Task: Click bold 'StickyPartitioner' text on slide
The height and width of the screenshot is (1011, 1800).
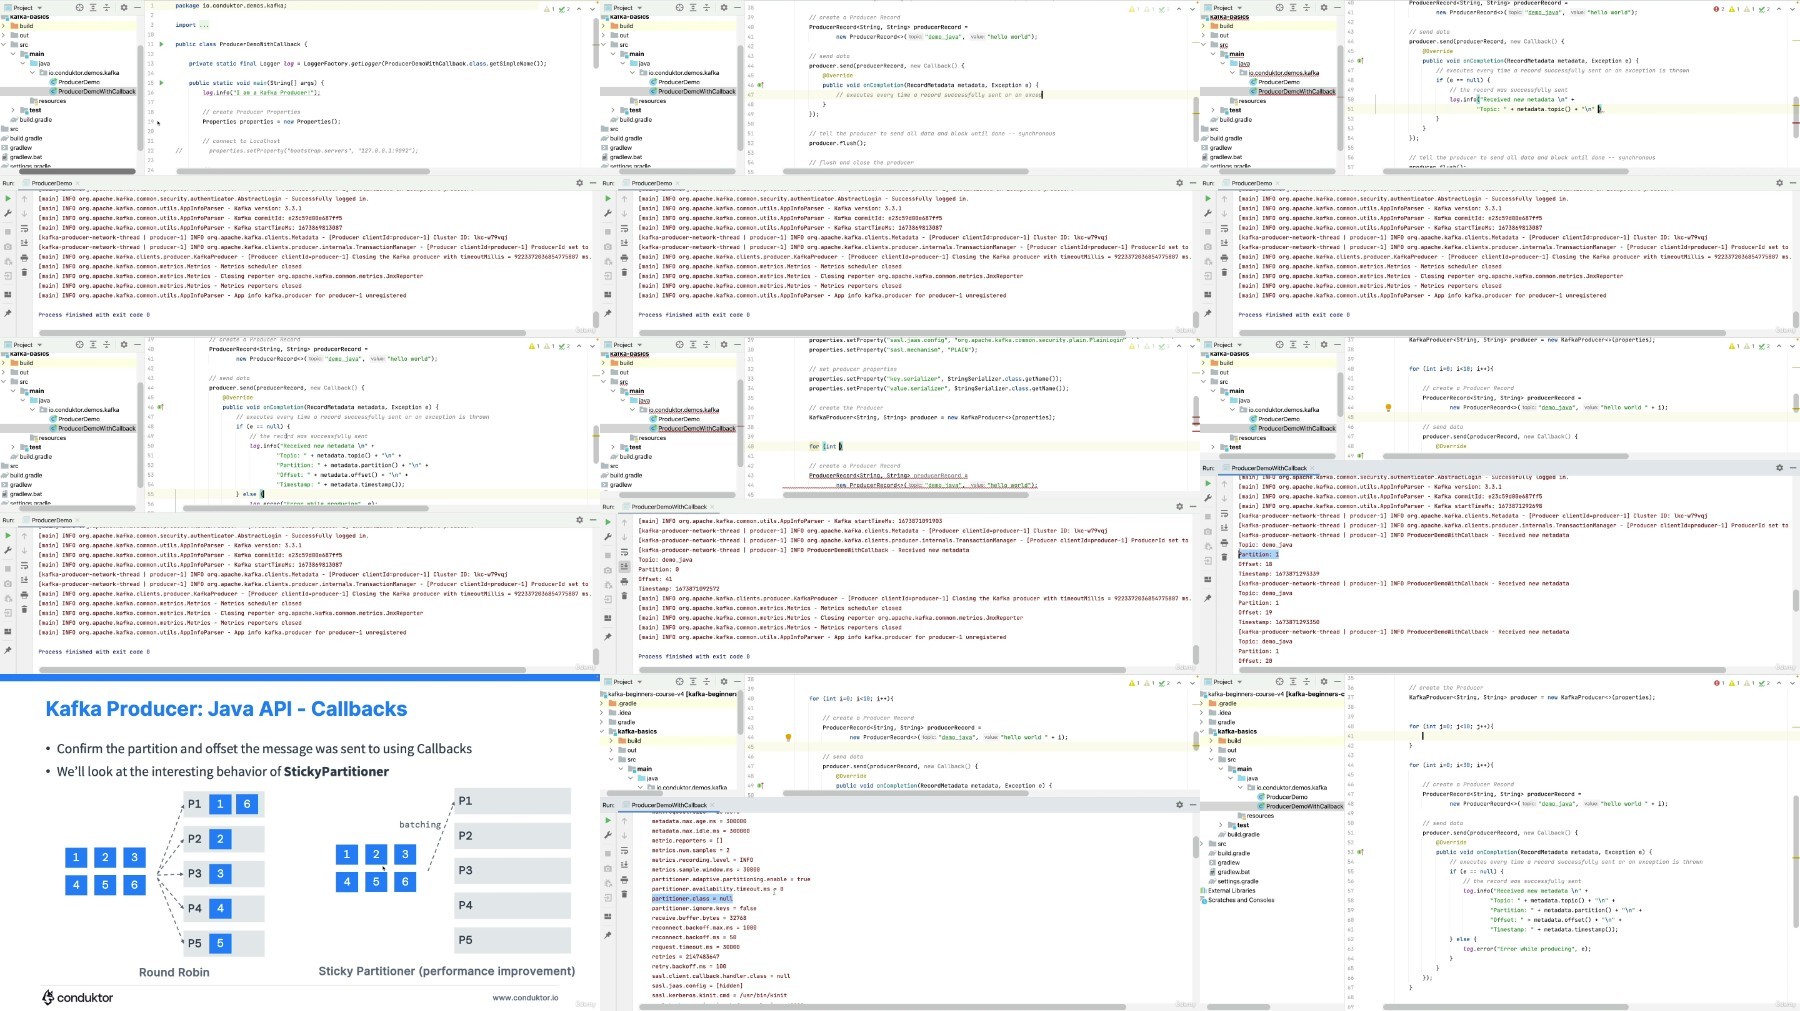Action: pyautogui.click(x=336, y=771)
